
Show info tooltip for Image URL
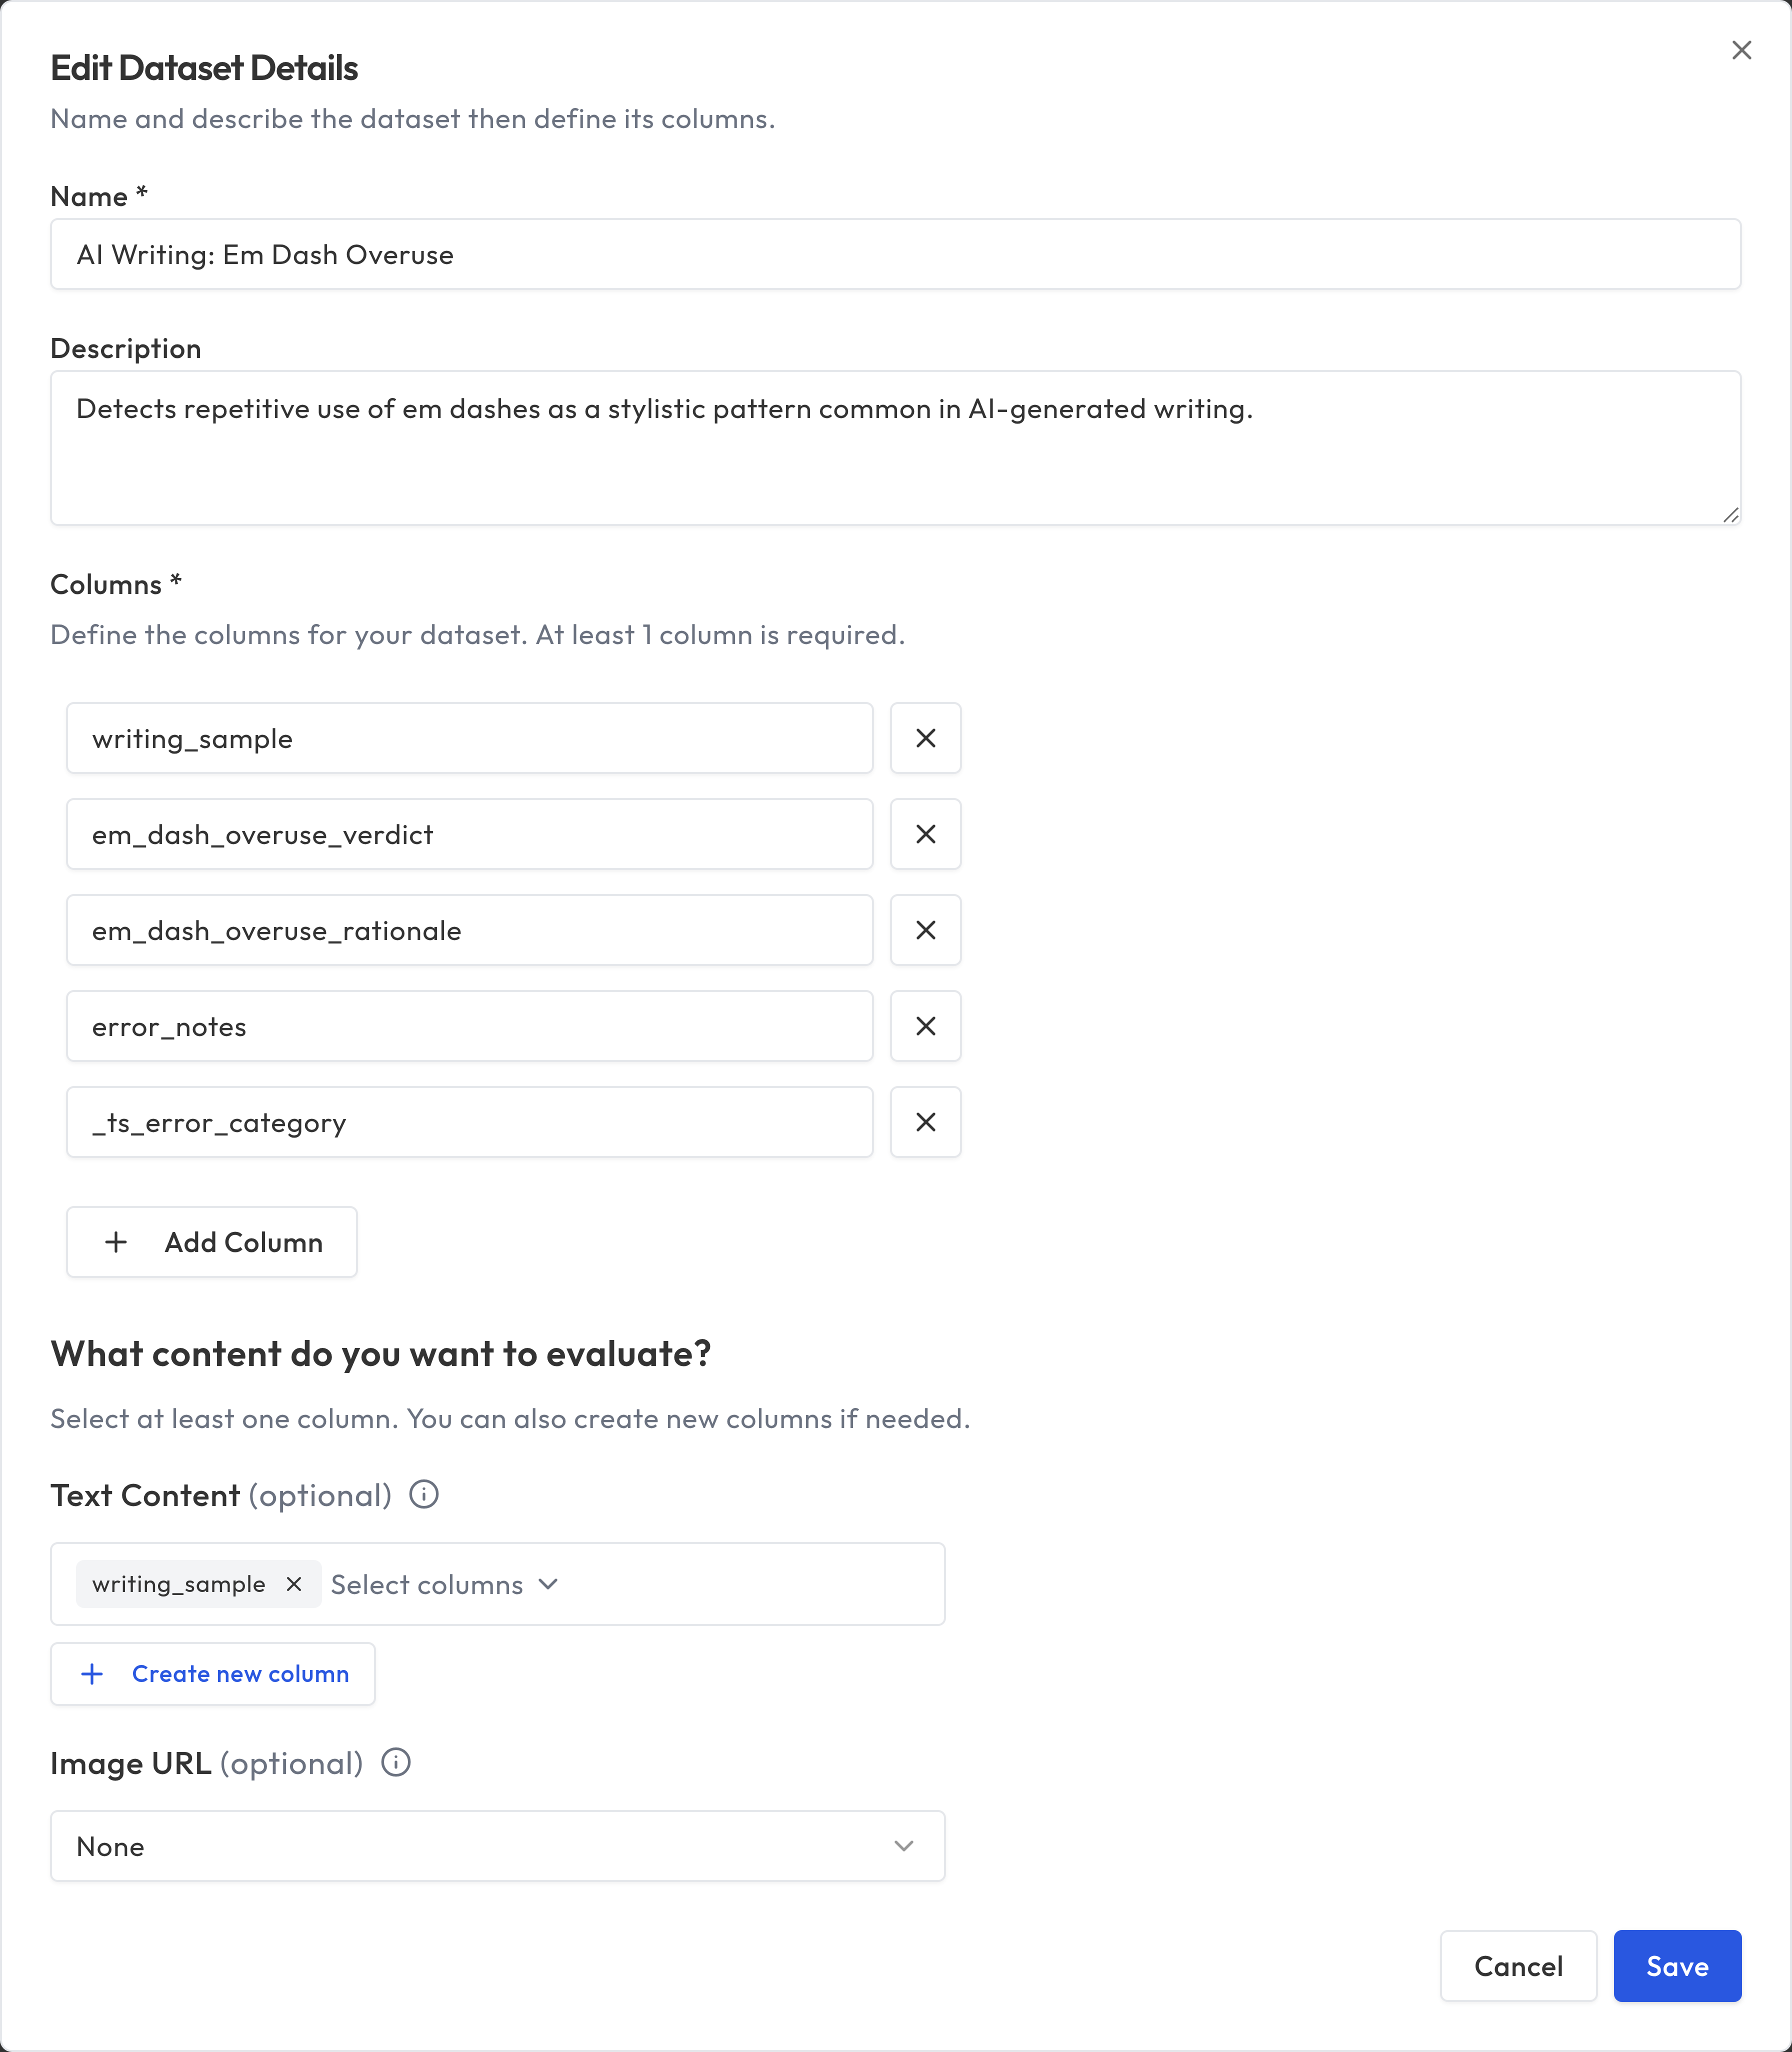(396, 1762)
